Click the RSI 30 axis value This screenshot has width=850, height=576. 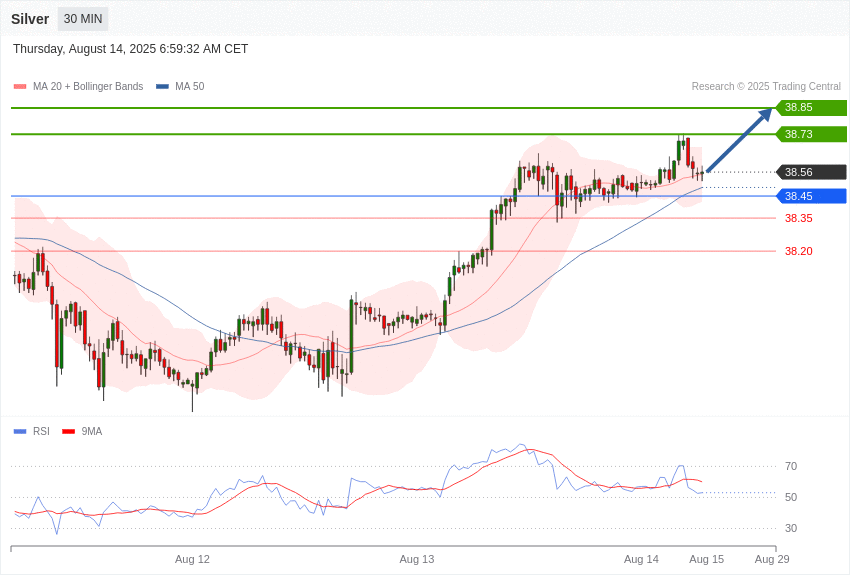(x=791, y=528)
